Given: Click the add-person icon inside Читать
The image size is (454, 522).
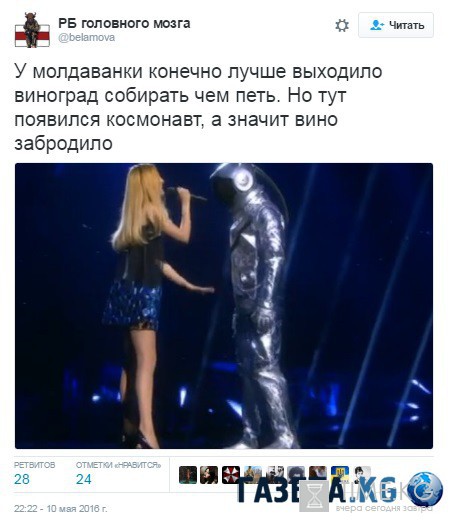Looking at the screenshot, I should pyautogui.click(x=377, y=25).
